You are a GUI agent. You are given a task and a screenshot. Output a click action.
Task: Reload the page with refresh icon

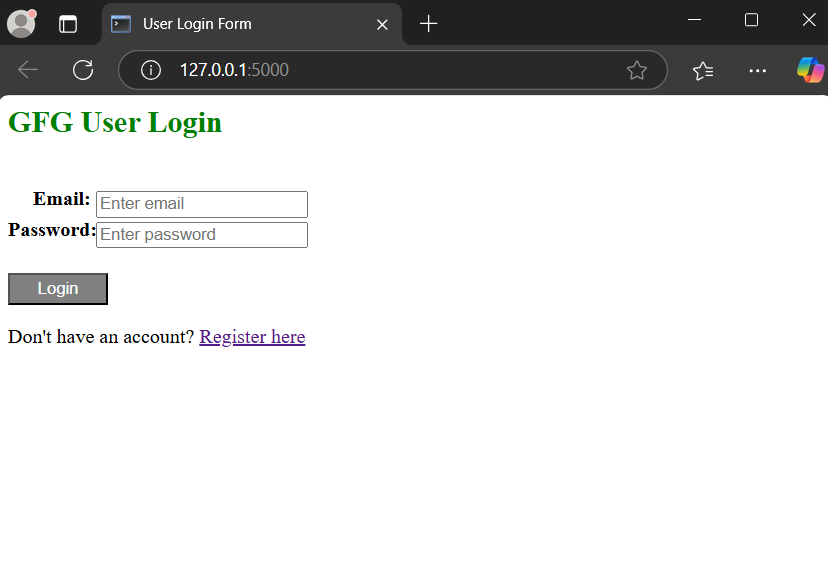click(x=83, y=70)
